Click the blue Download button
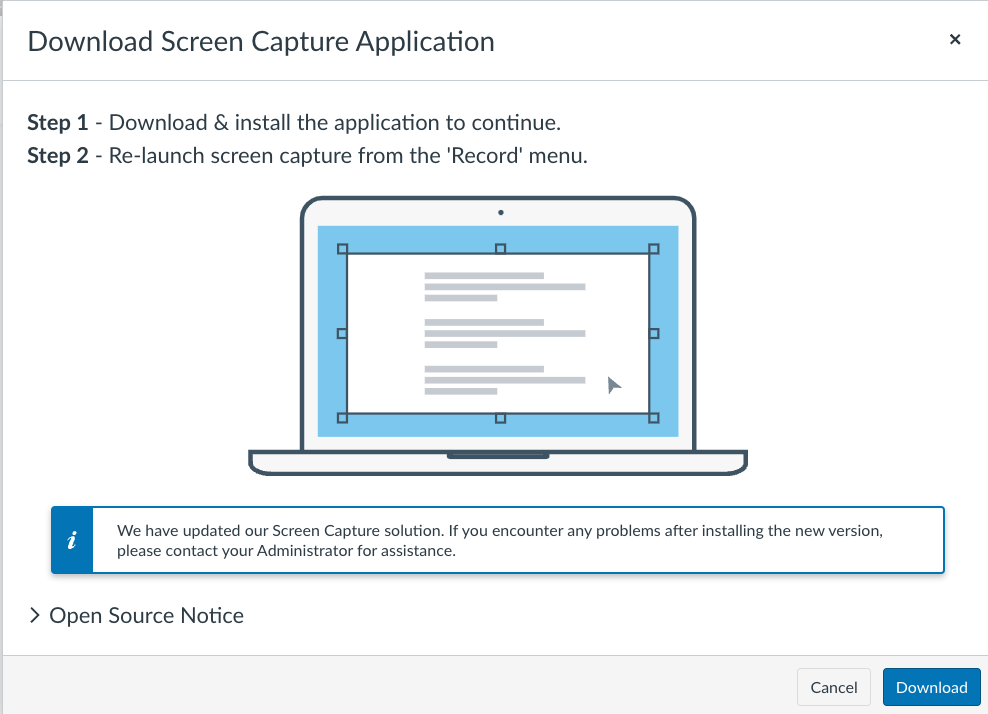This screenshot has width=988, height=714. (931, 687)
